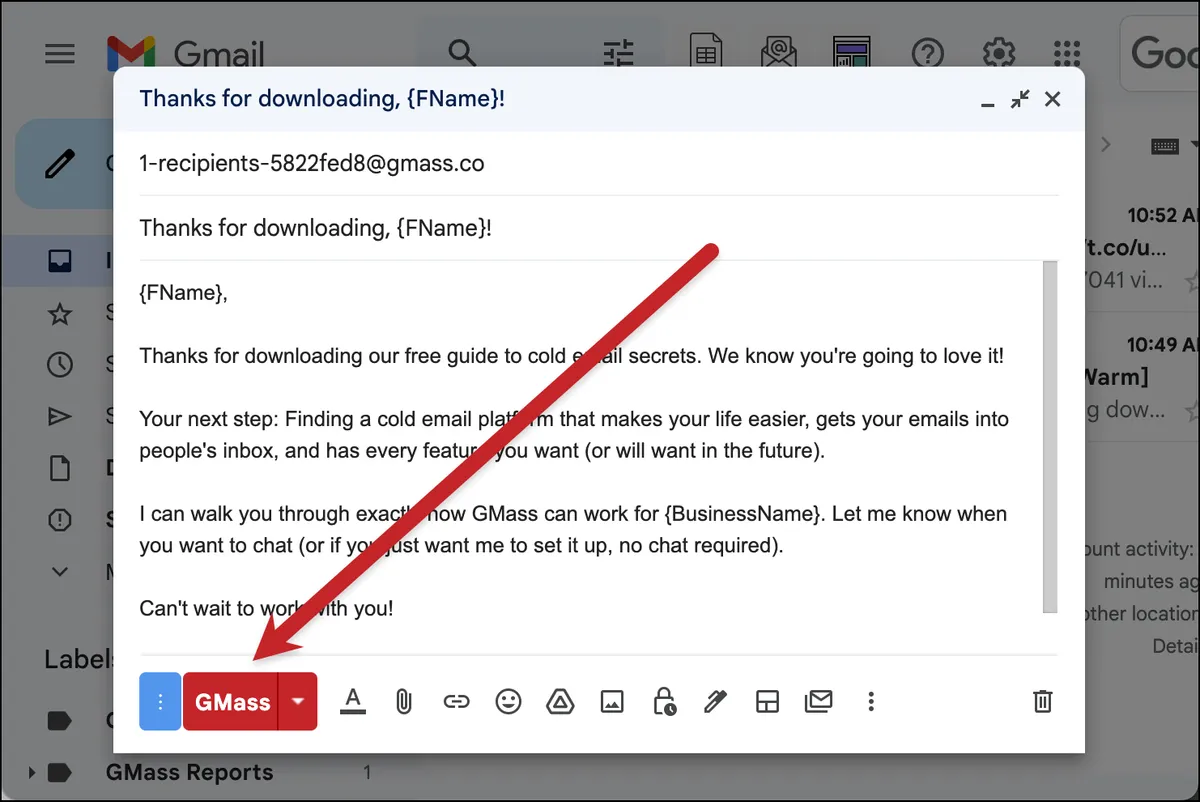Choose a layout template icon
This screenshot has height=802, width=1200.
tap(767, 702)
